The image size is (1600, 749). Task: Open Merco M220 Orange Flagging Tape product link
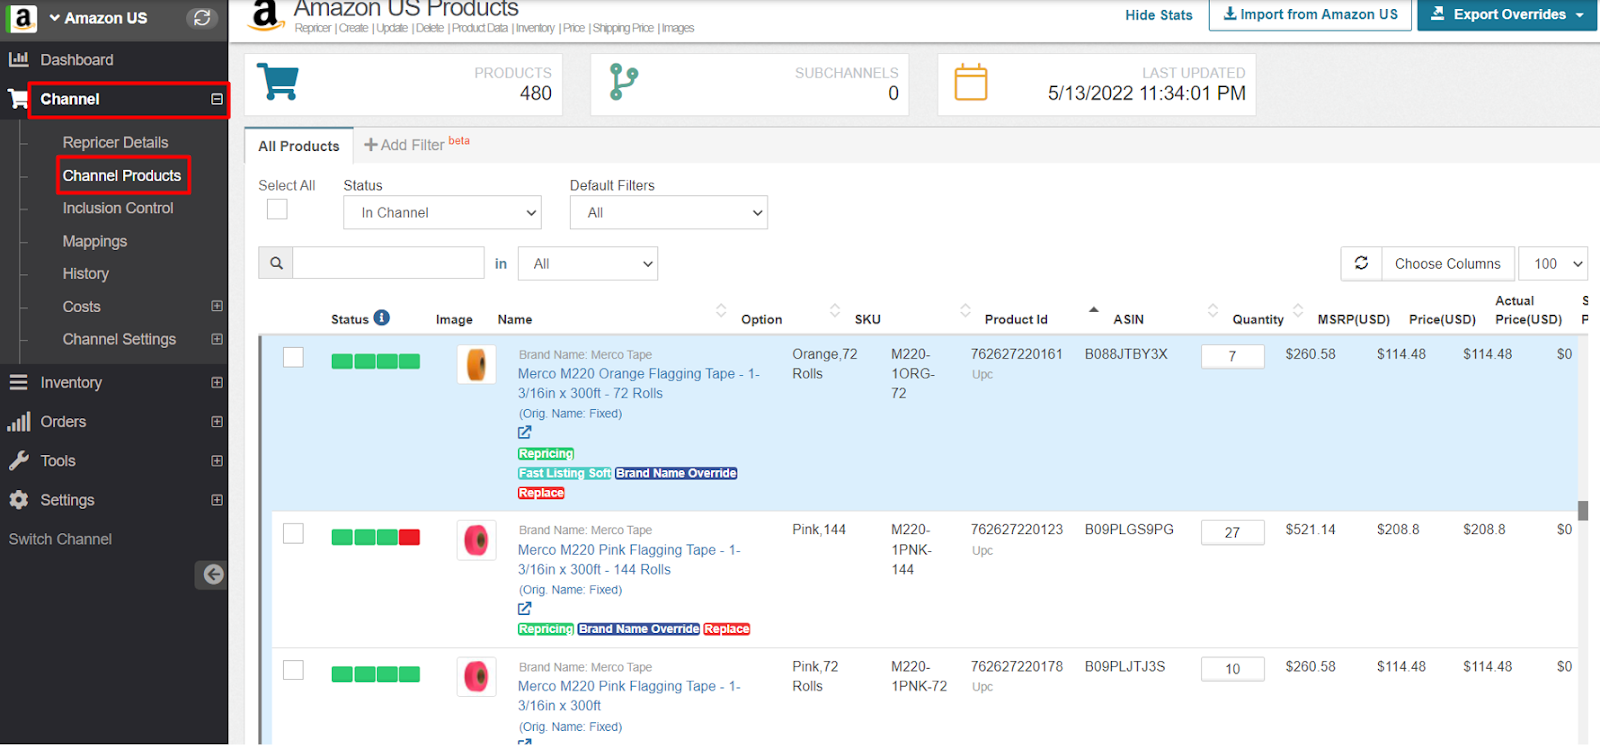point(638,383)
